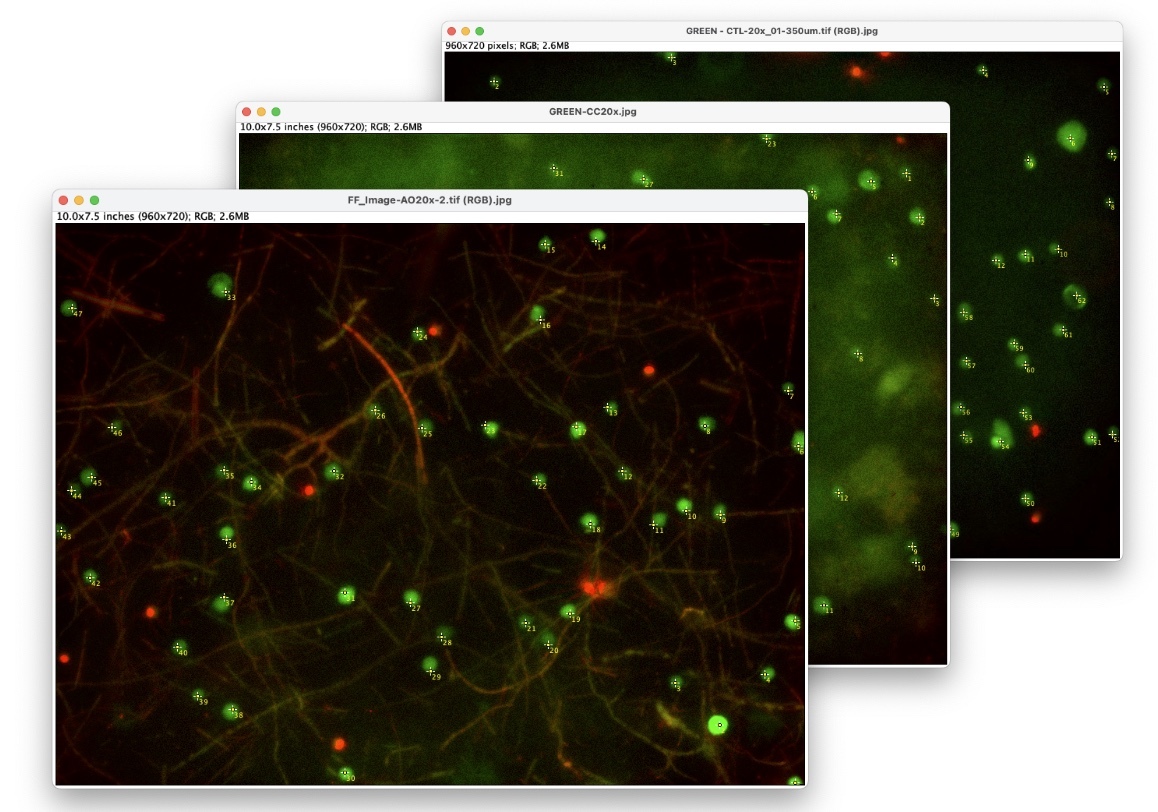Select point marker 36 in FF_Image window
The image size is (1158, 812).
[x=227, y=540]
